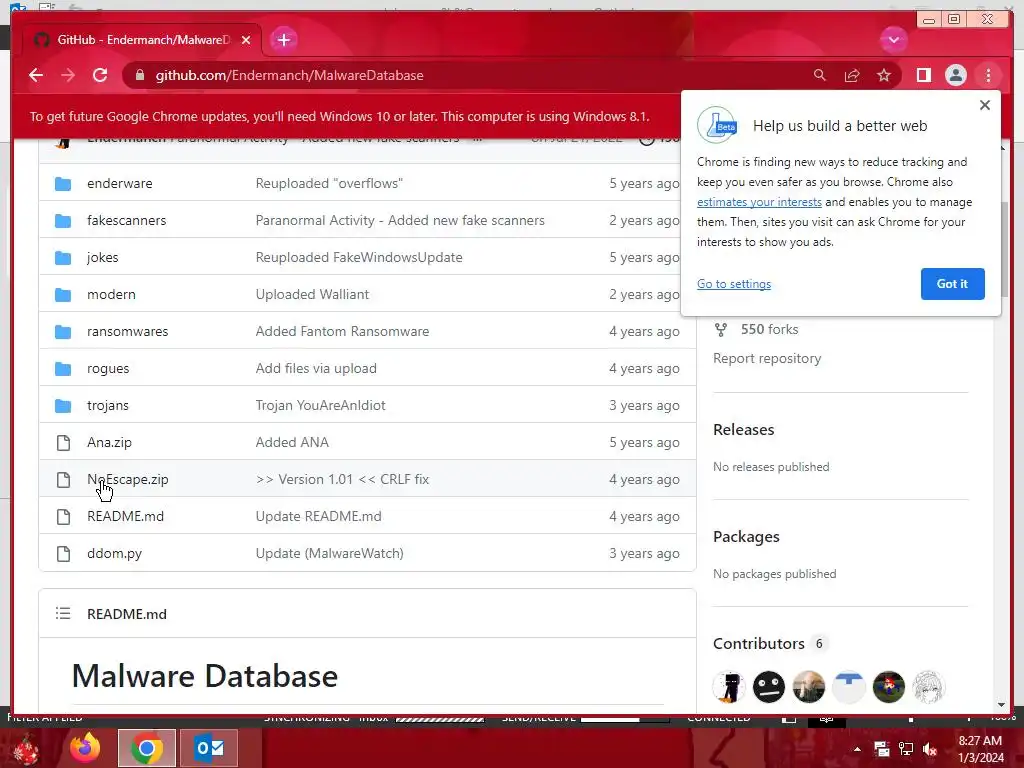Dismiss the 'Help us build a better web' popup

click(x=985, y=105)
